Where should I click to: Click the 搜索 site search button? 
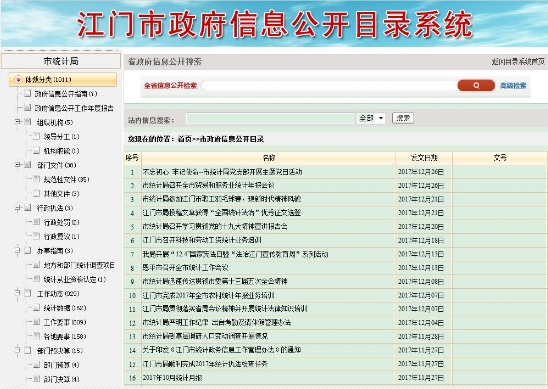pos(403,118)
